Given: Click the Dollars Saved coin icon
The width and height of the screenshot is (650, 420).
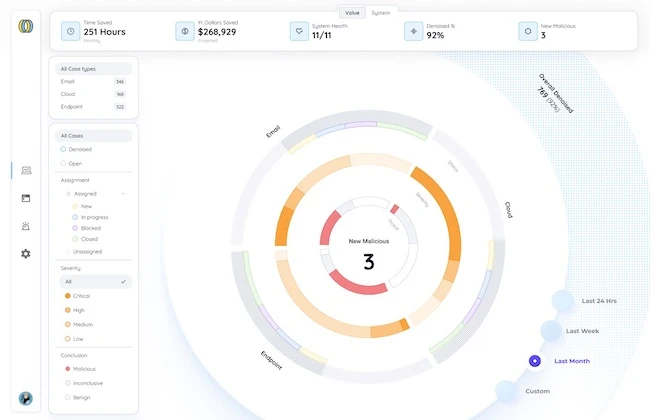Looking at the screenshot, I should click(184, 31).
